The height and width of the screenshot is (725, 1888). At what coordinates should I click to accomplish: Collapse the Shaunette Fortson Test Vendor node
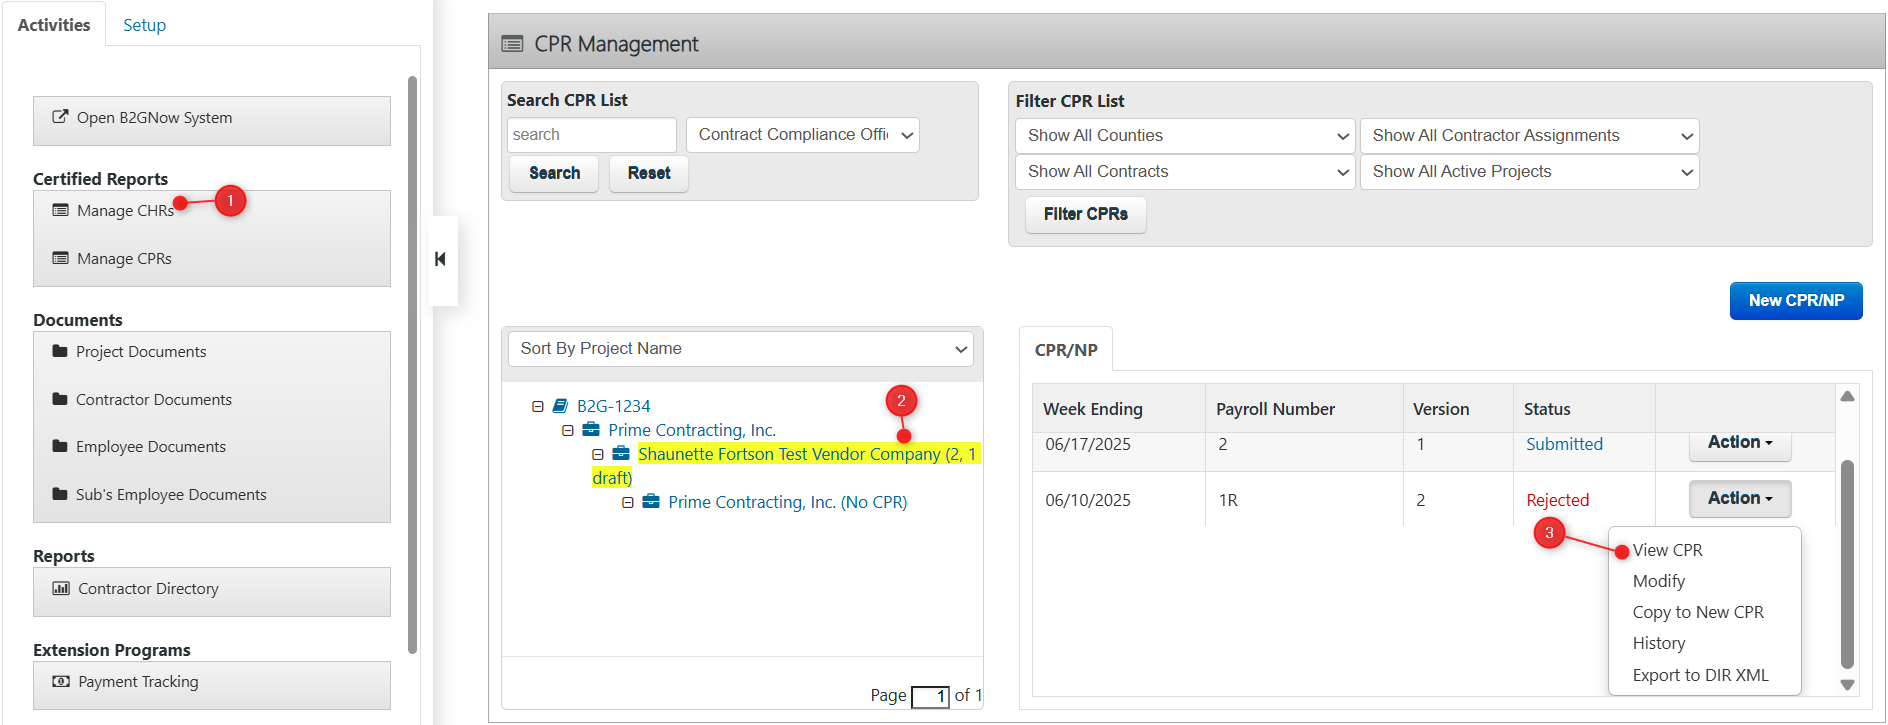(x=598, y=454)
